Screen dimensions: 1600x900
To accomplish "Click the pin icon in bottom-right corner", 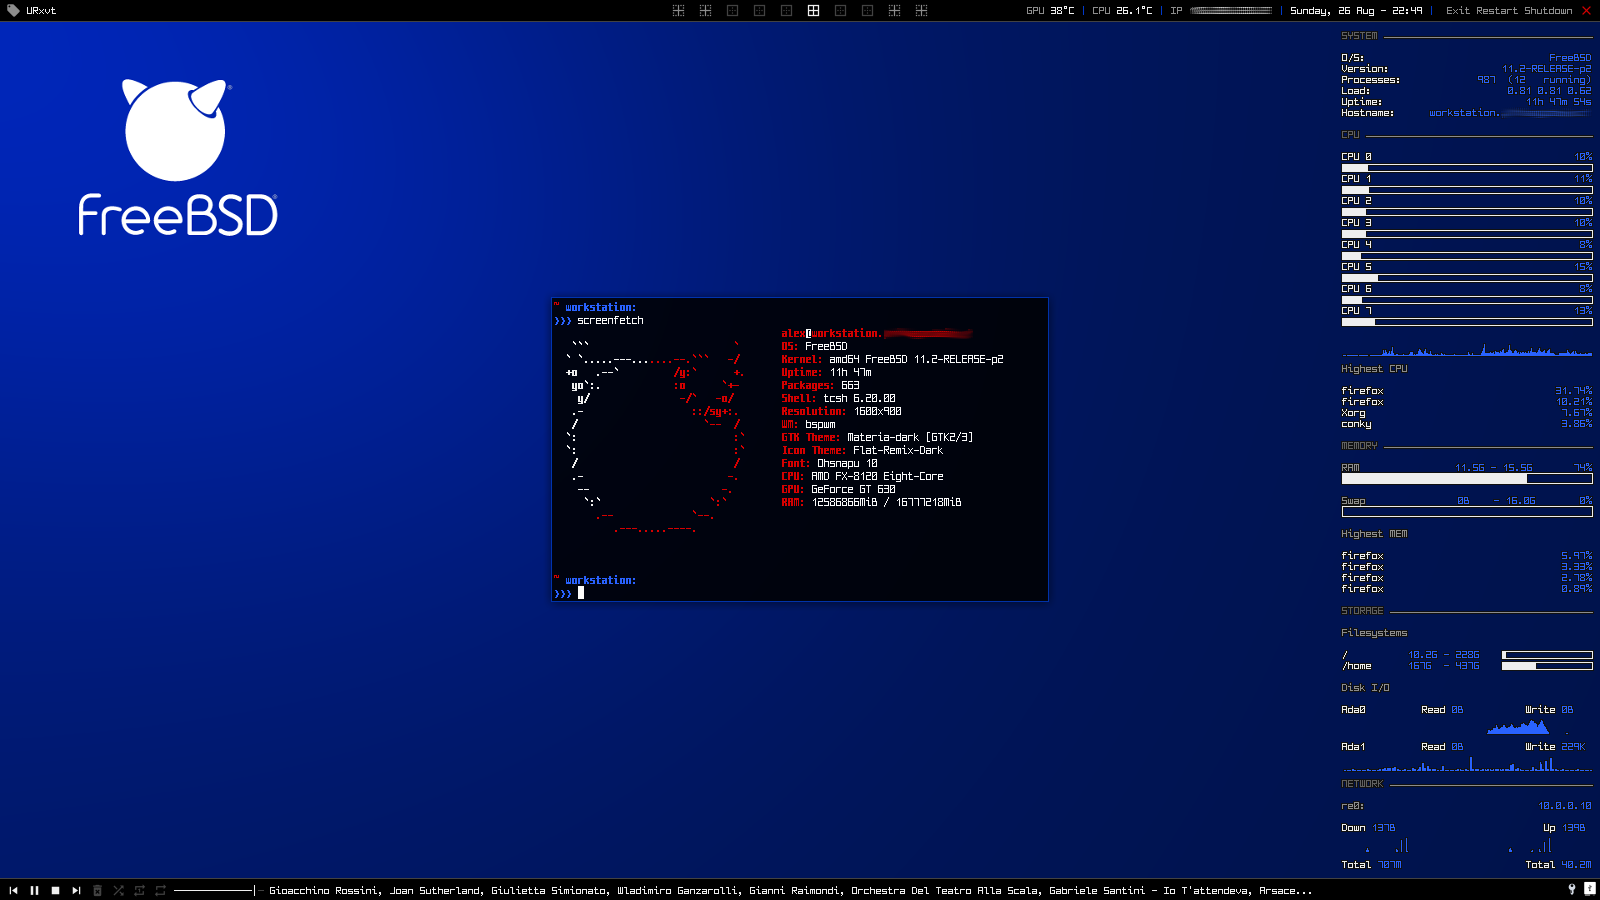I will point(1571,889).
